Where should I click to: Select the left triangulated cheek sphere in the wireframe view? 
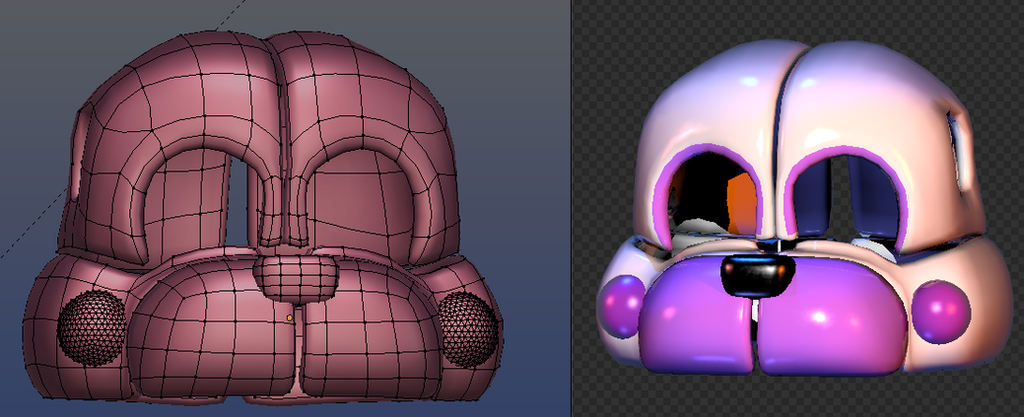pos(91,328)
